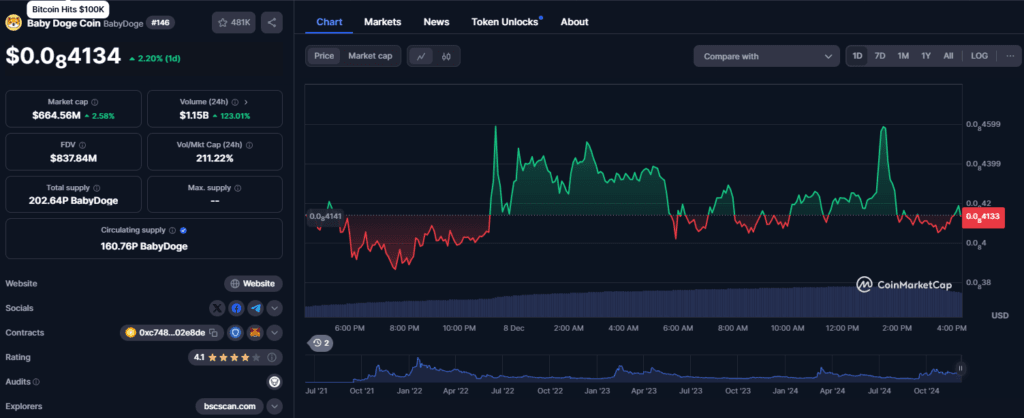This screenshot has height=418, width=1024.
Task: Click the $1.15B volume value
Action: (194, 116)
